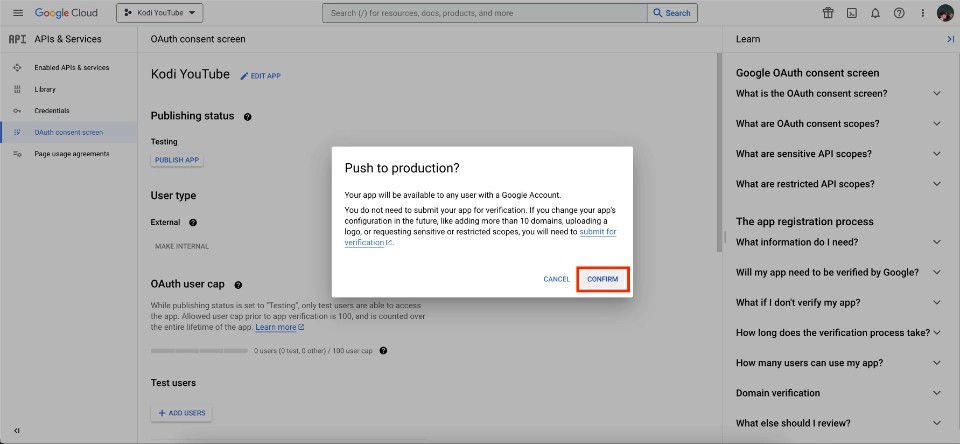The height and width of the screenshot is (444, 960).
Task: Open Page usage agreements
Action: pyautogui.click(x=69, y=154)
